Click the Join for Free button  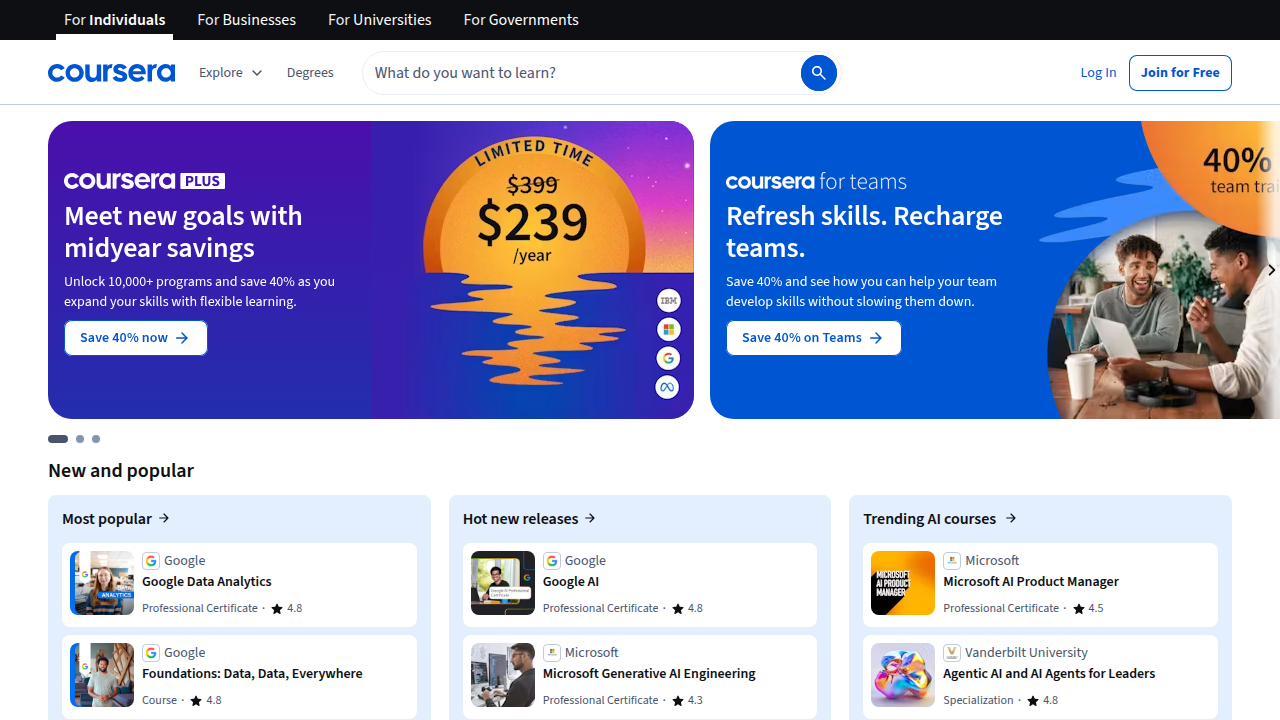click(1180, 73)
